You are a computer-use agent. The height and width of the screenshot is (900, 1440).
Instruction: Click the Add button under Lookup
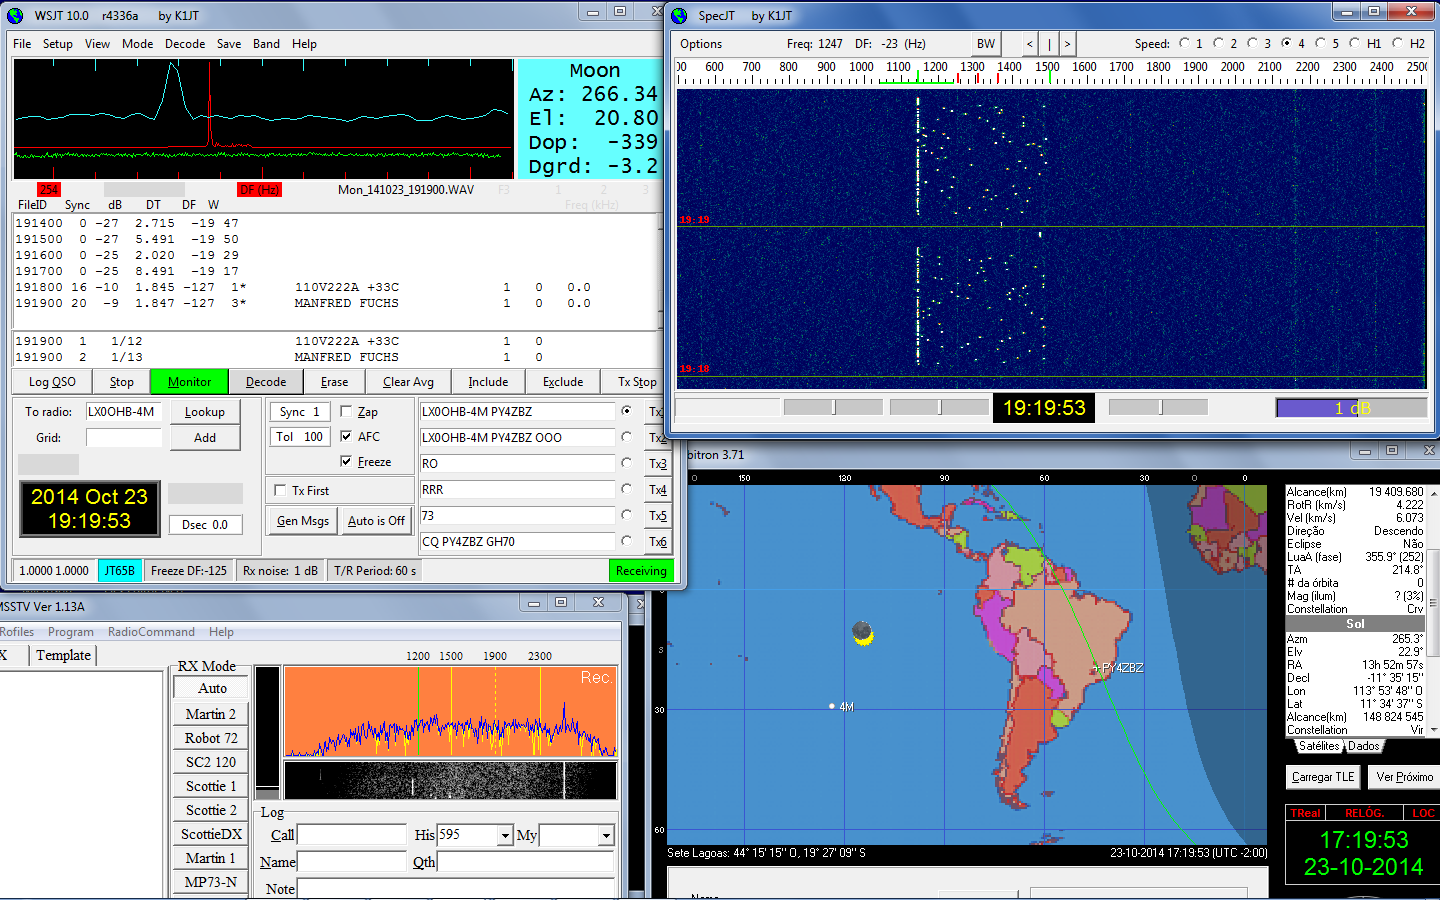click(x=205, y=438)
